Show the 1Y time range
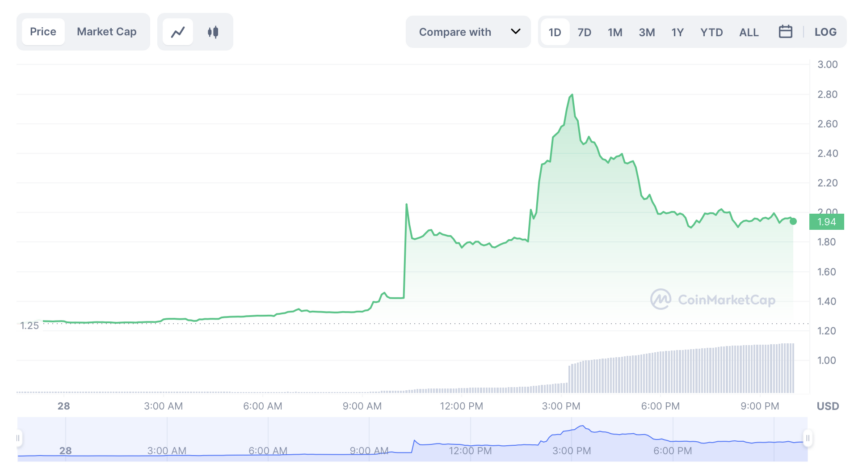Screen dimensions: 850x473 tap(677, 33)
